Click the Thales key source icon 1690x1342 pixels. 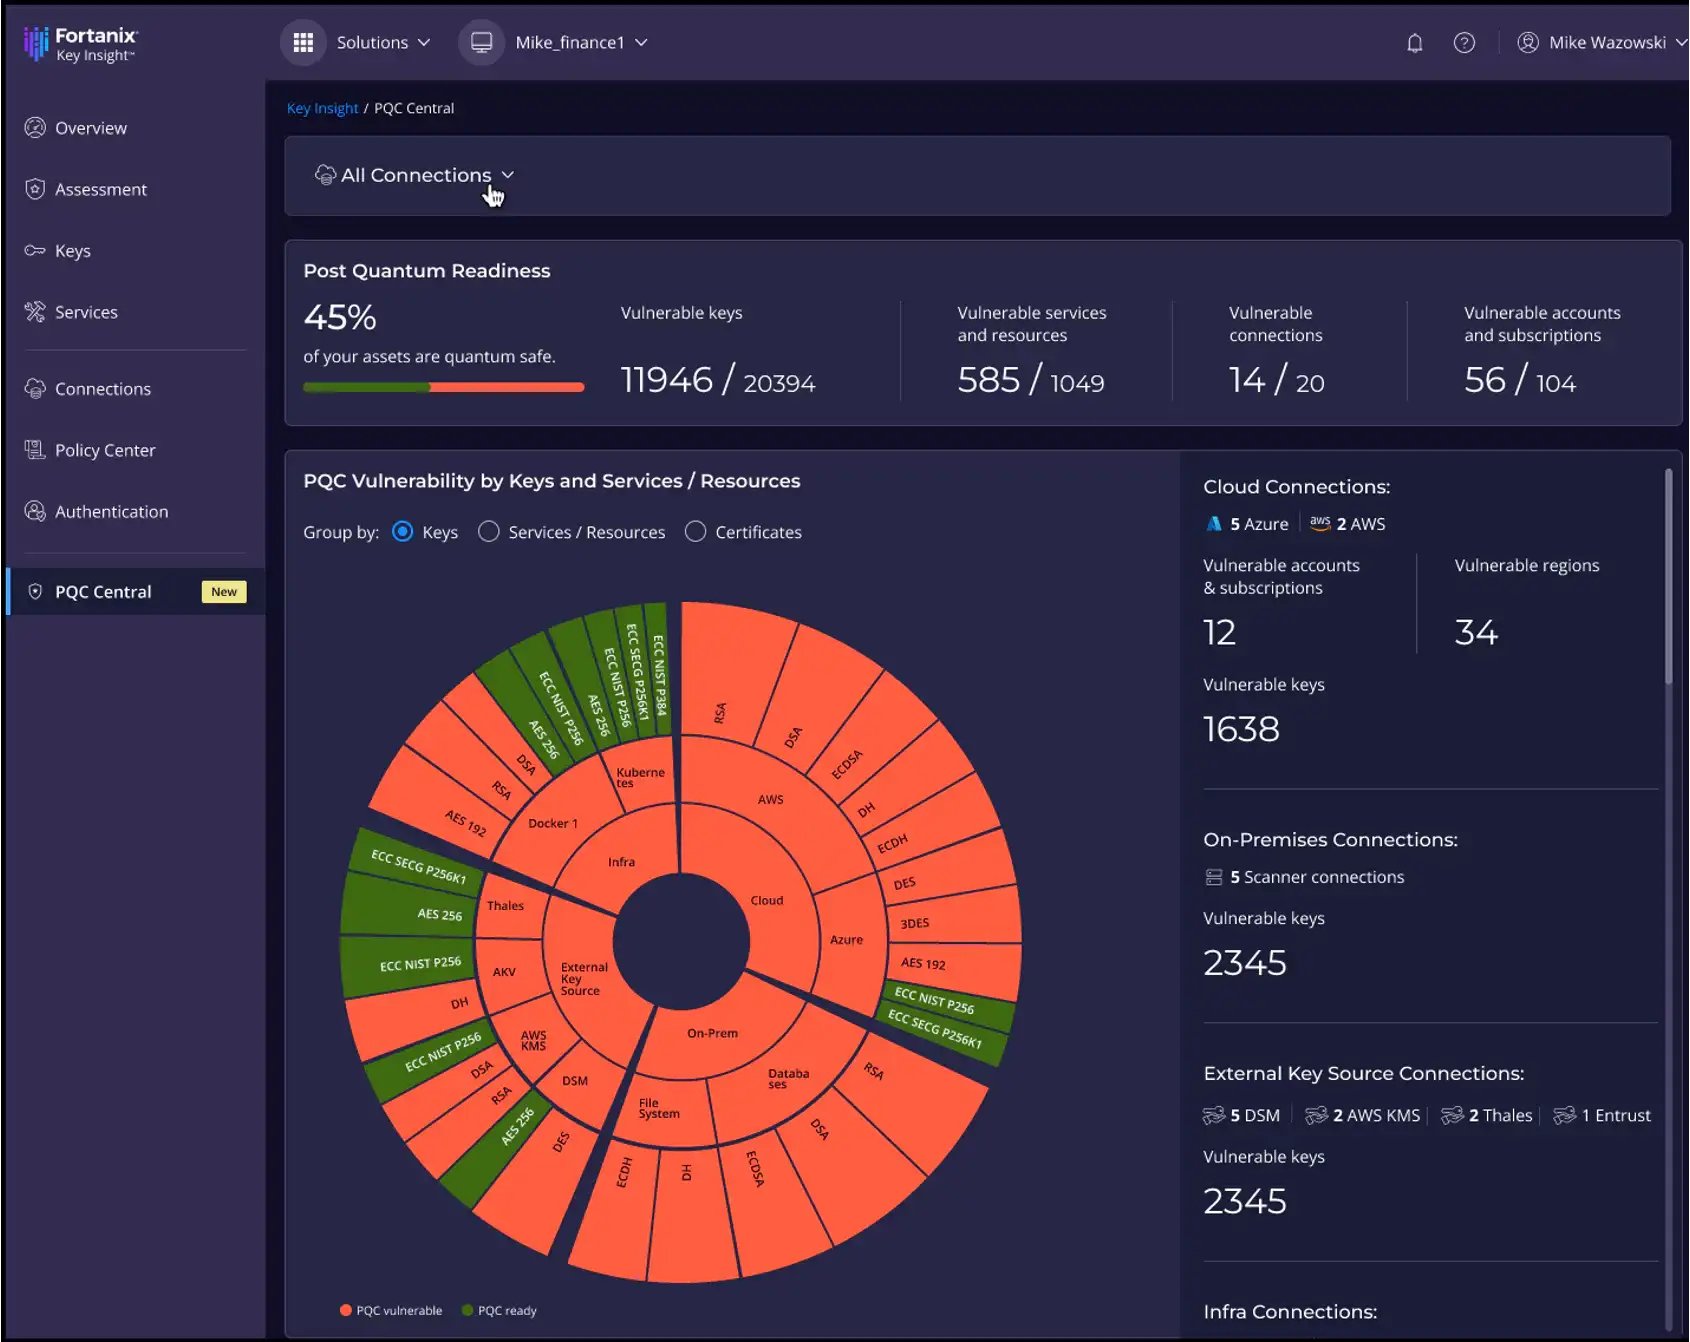click(x=1452, y=1115)
